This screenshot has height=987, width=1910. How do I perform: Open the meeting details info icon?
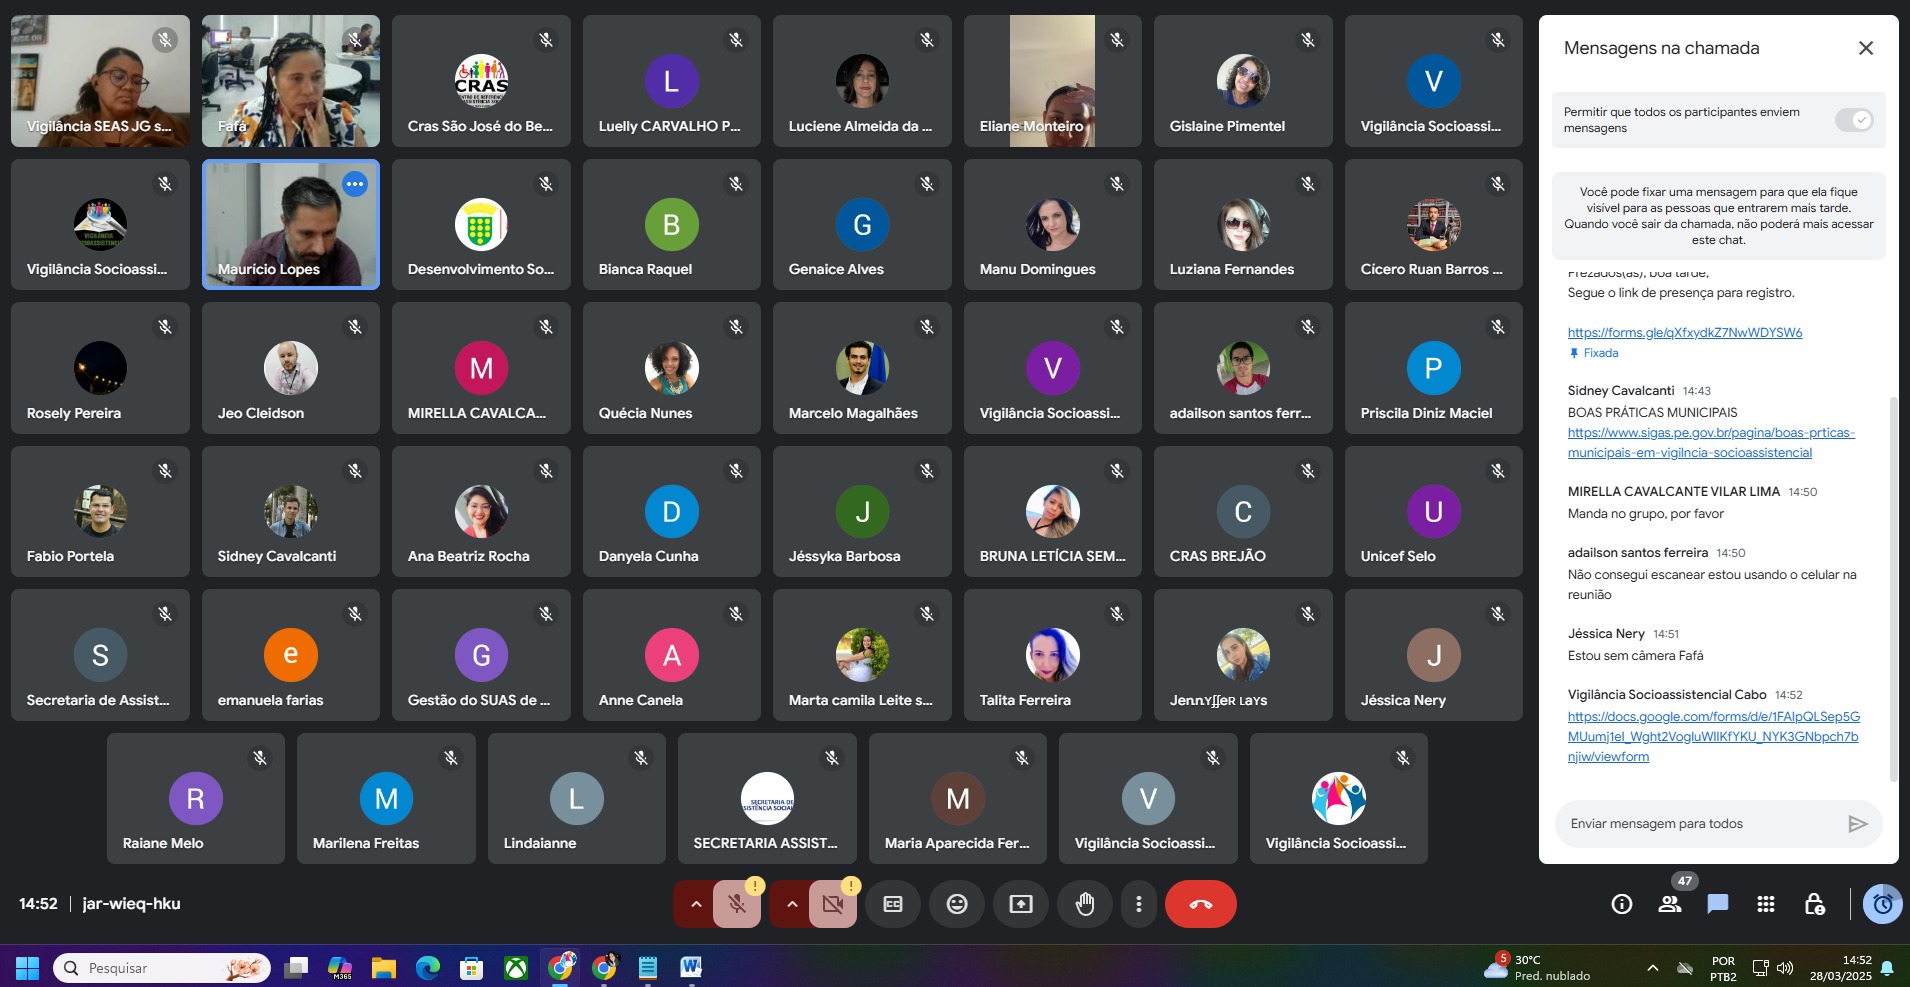1622,904
